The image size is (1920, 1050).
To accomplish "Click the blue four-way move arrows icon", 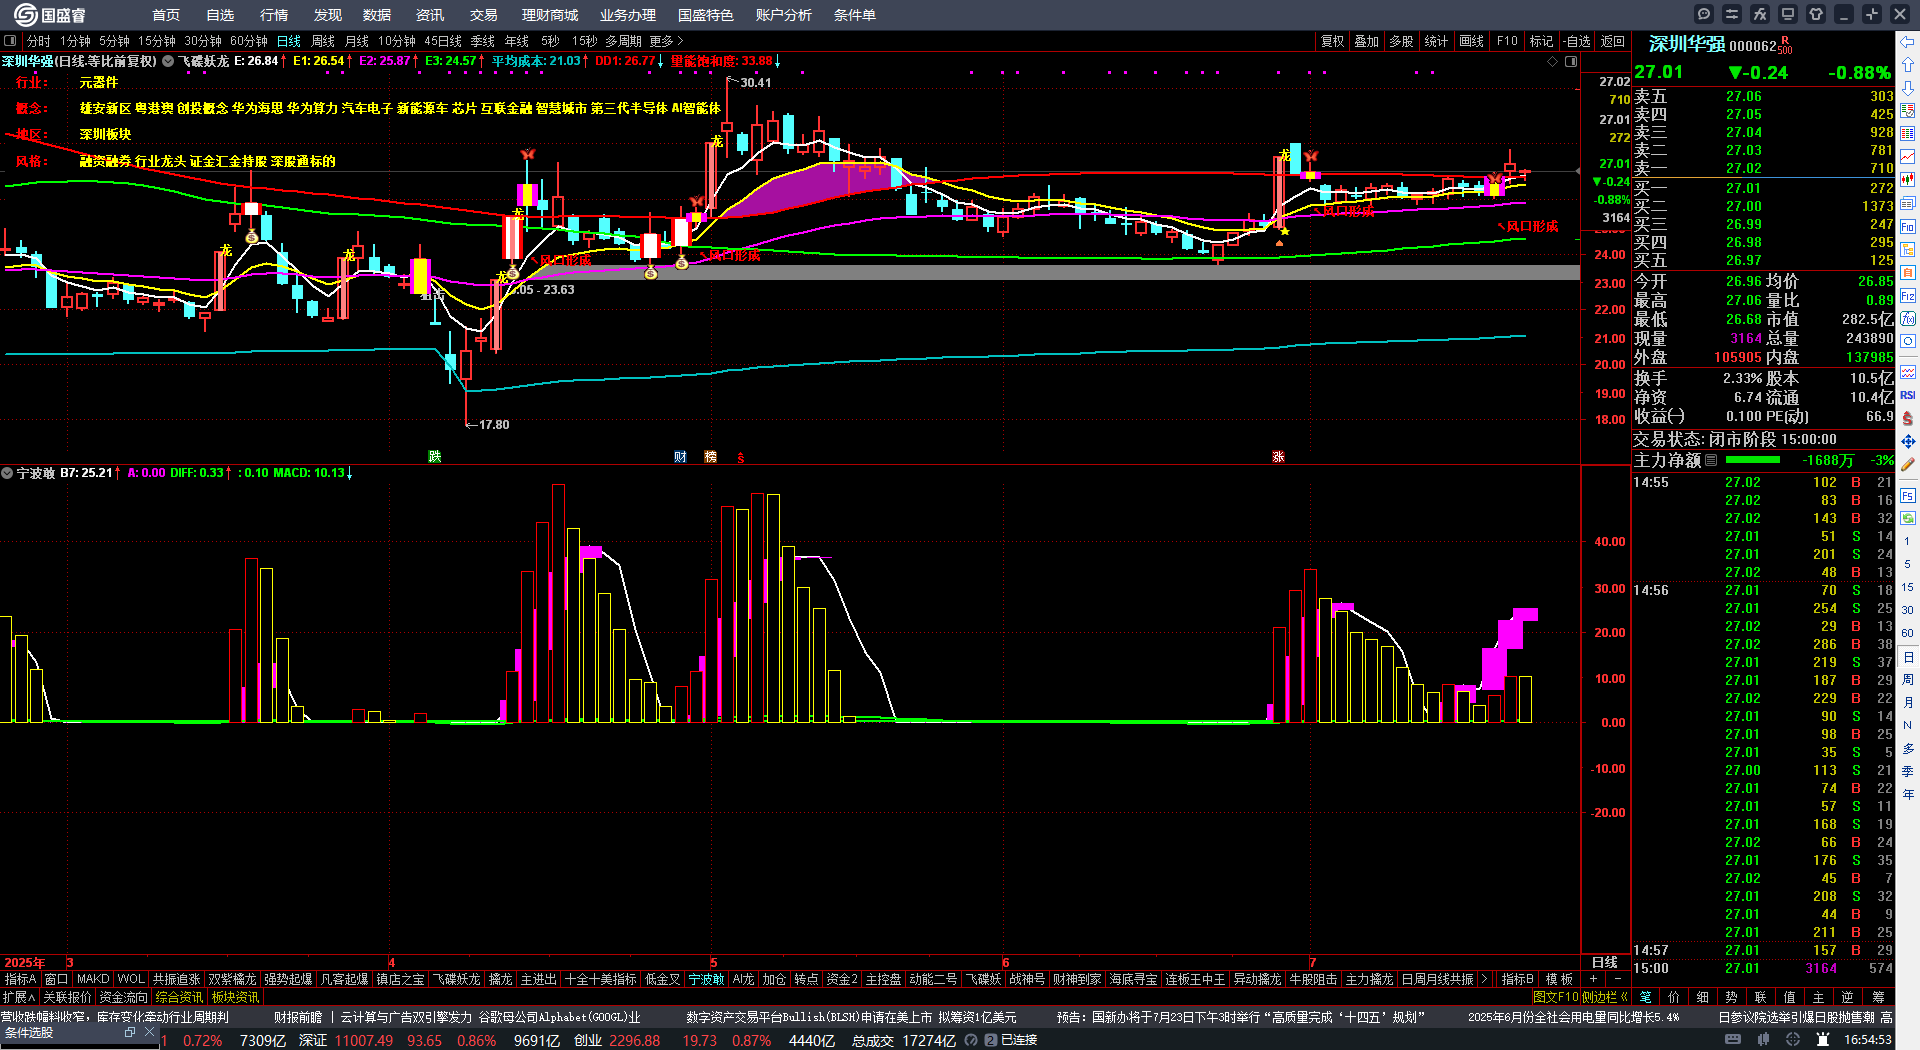I will point(1908,441).
